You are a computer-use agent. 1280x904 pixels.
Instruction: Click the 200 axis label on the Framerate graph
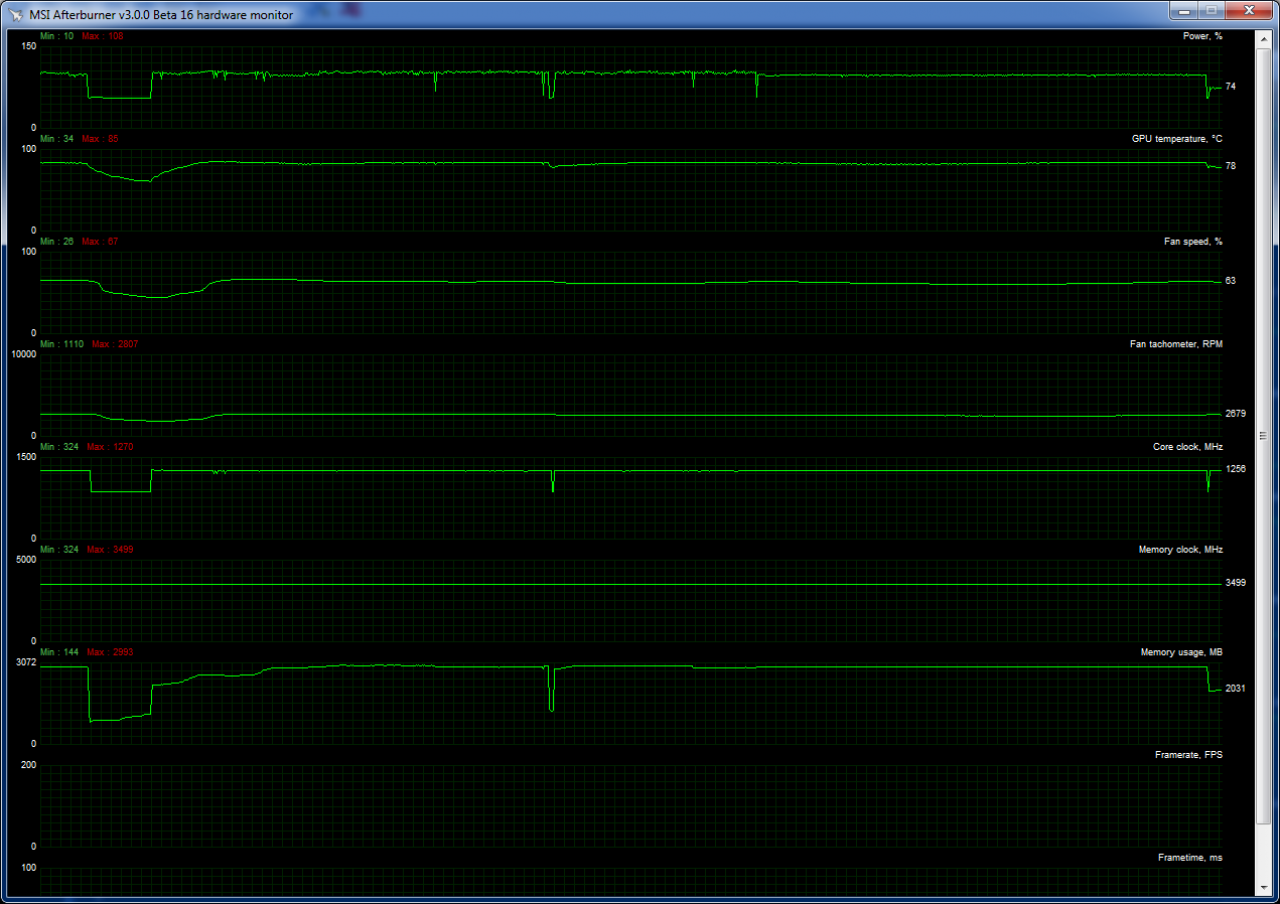(28, 765)
